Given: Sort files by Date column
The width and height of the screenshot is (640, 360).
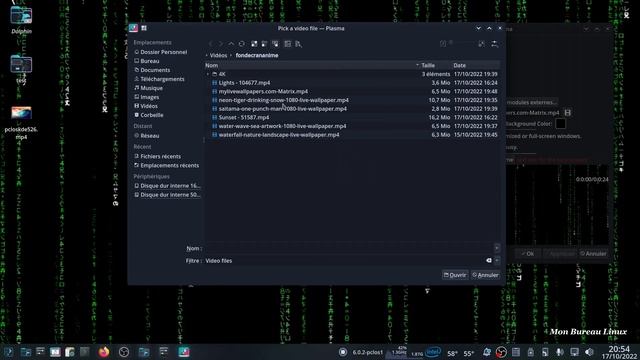Looking at the screenshot, I should point(475,65).
